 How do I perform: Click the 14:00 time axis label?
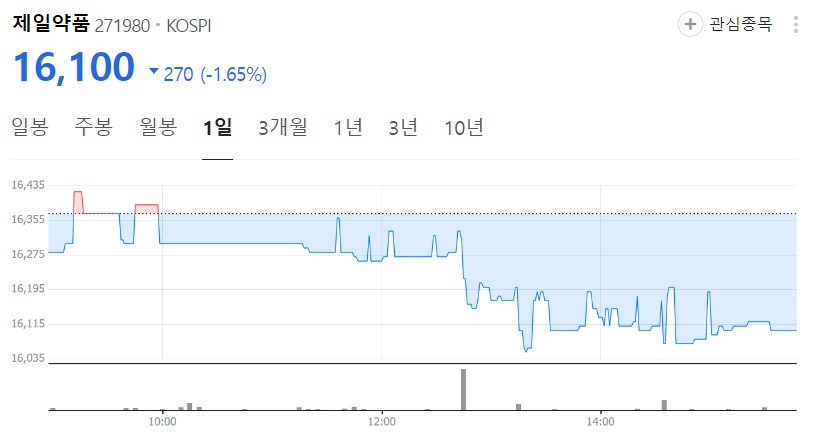(601, 421)
